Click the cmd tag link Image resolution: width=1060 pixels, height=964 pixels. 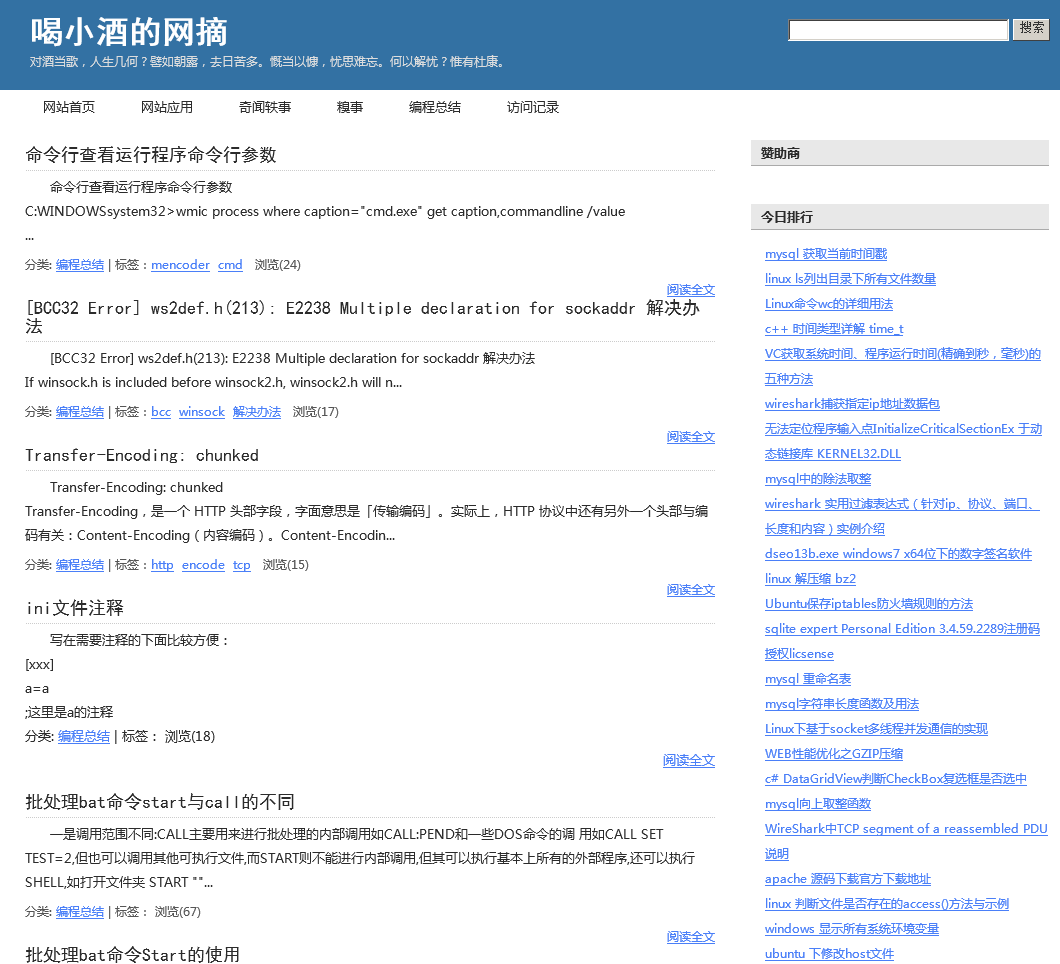[x=230, y=265]
